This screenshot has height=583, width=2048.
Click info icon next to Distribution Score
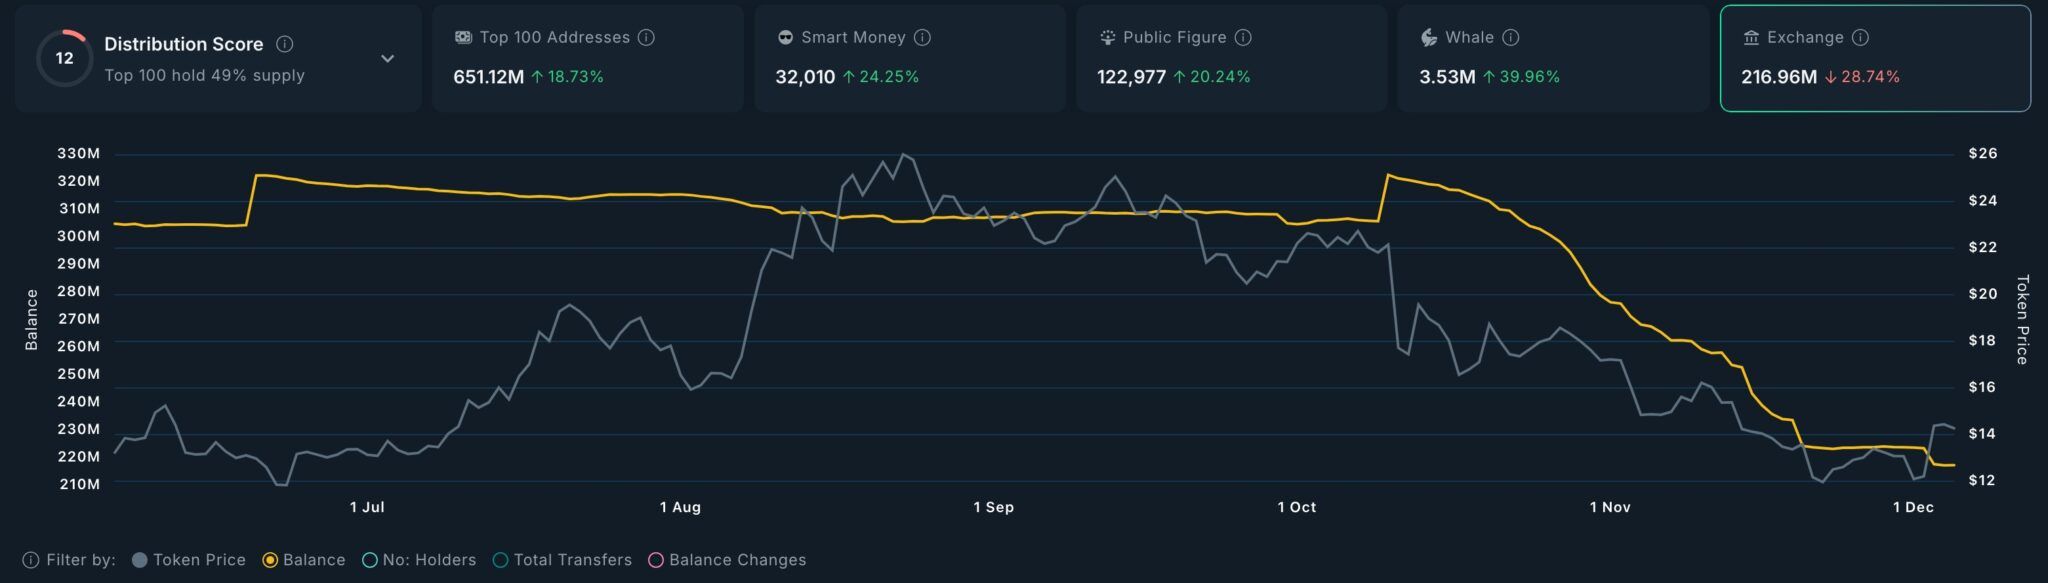[284, 44]
